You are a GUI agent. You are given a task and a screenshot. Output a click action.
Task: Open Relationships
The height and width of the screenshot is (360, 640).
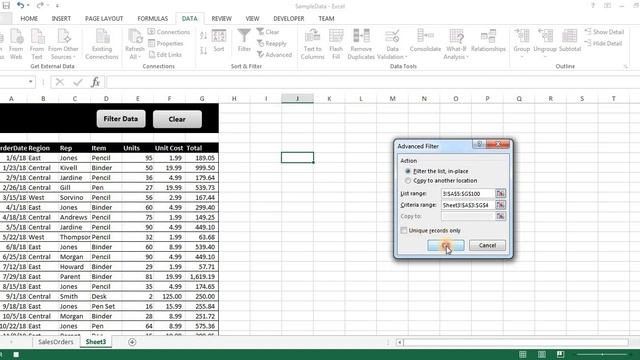pos(488,41)
